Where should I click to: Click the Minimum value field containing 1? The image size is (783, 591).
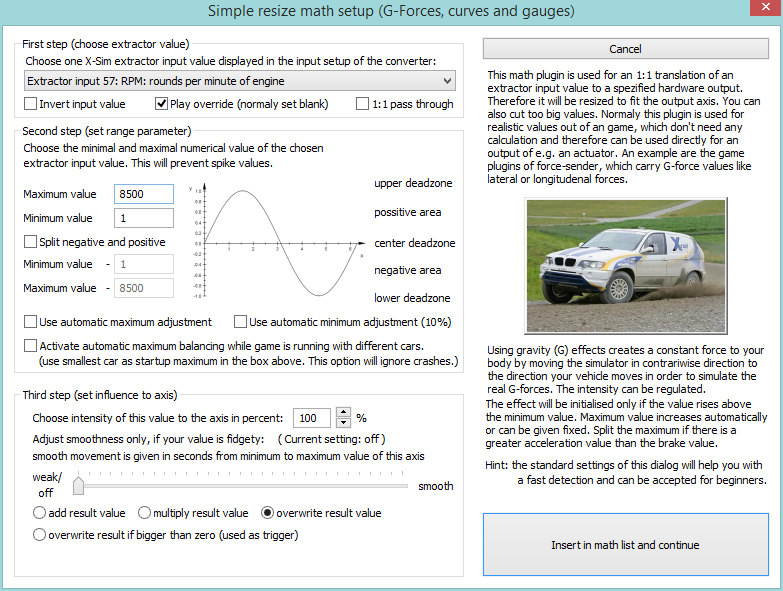pyautogui.click(x=144, y=218)
